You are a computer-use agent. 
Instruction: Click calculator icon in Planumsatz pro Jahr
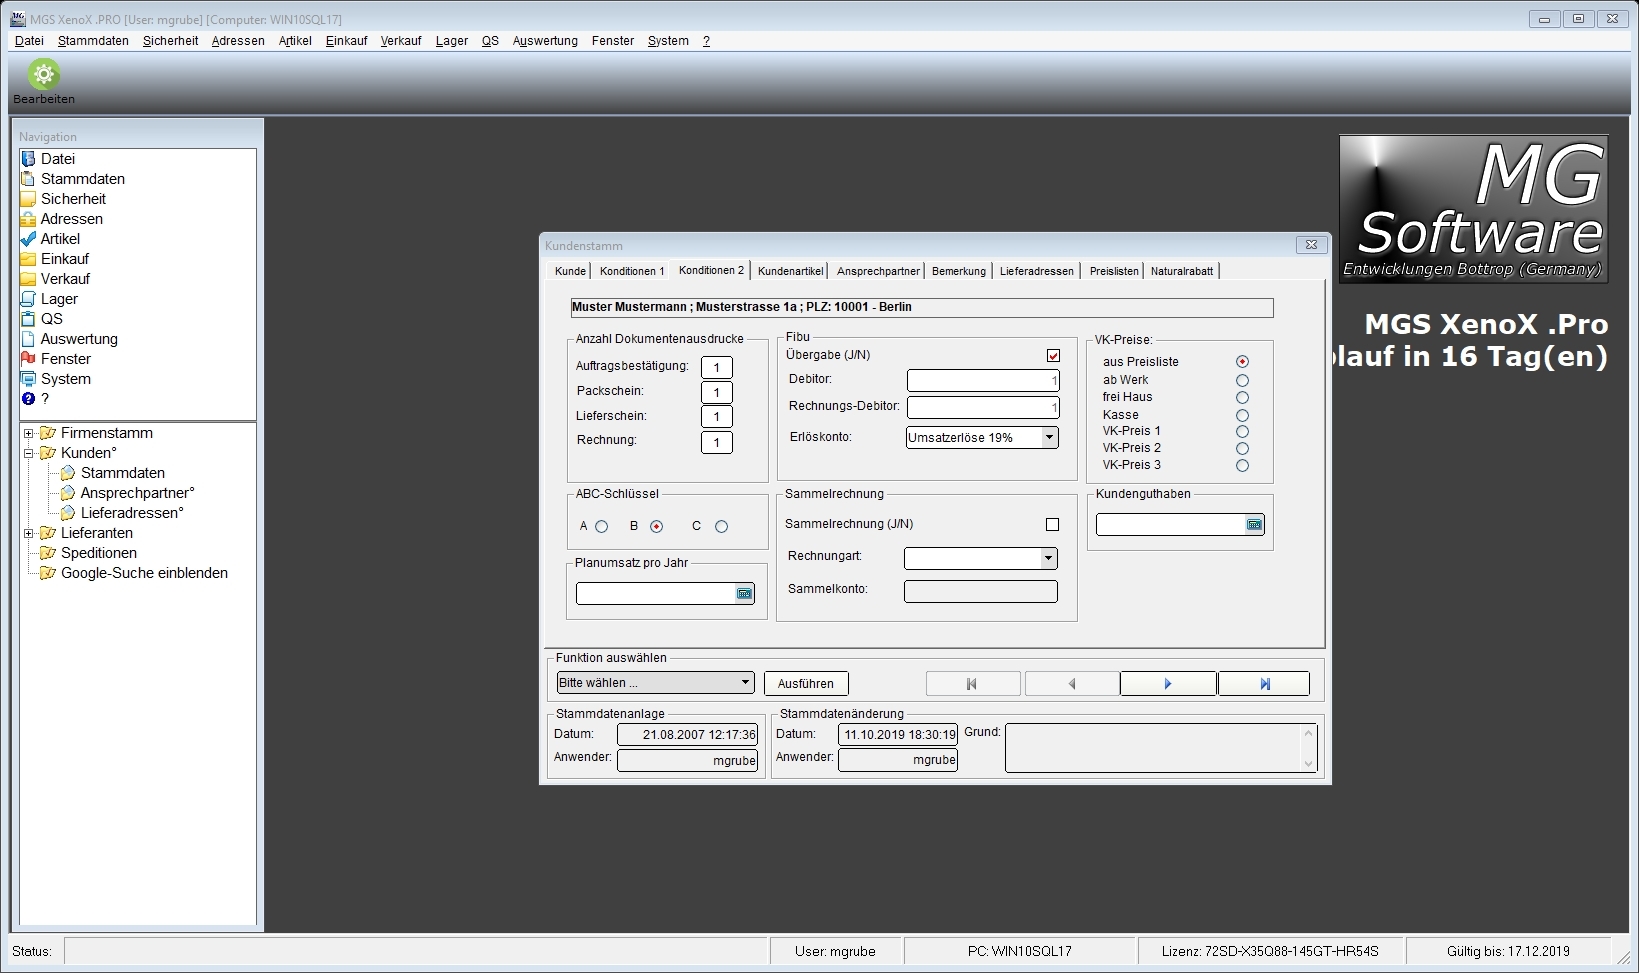click(x=744, y=594)
